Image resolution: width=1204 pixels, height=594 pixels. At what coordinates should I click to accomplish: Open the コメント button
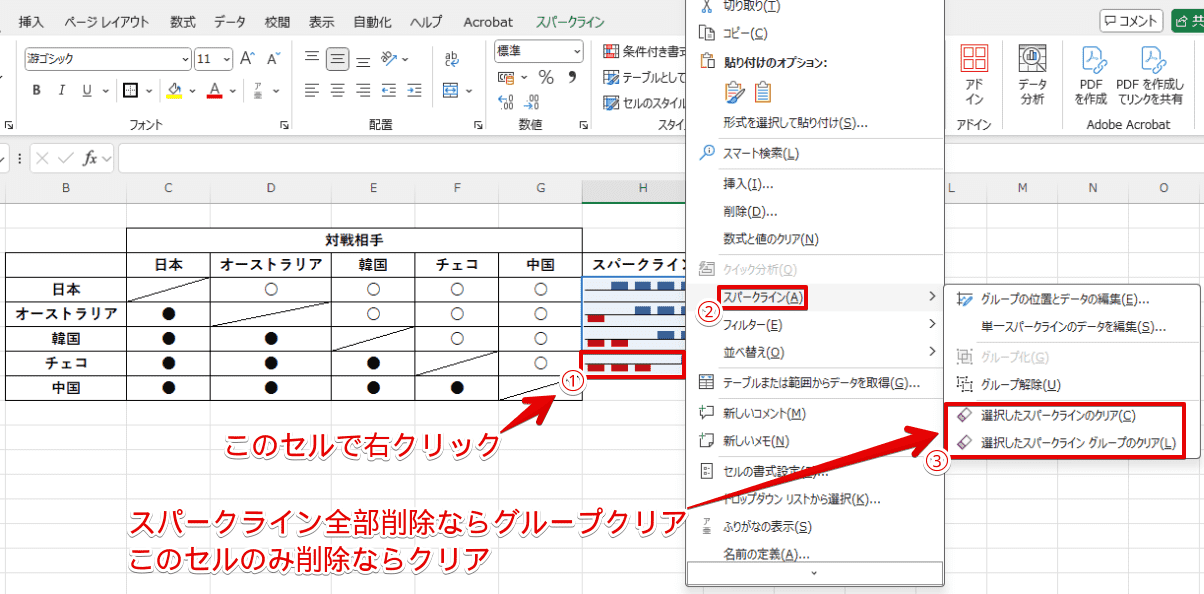click(x=1131, y=20)
